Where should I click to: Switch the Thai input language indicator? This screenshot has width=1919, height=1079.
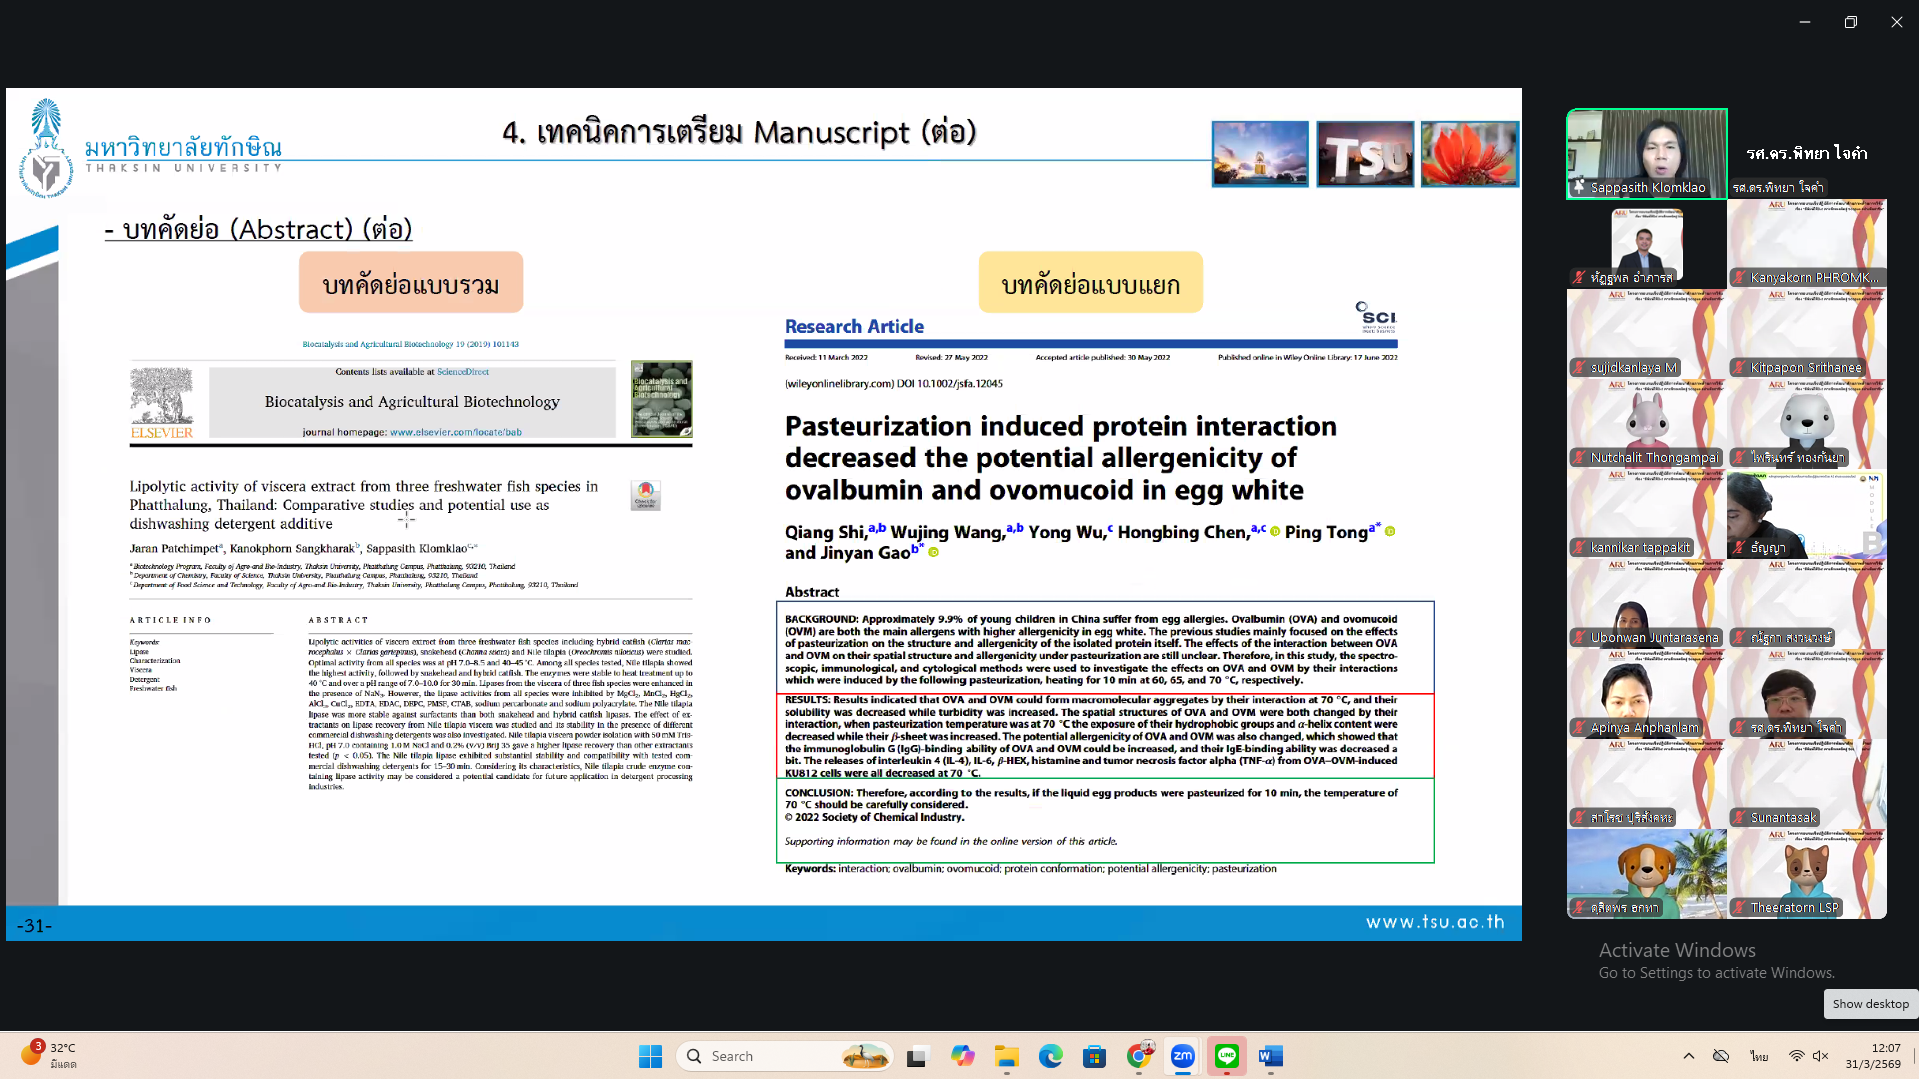[1759, 1056]
